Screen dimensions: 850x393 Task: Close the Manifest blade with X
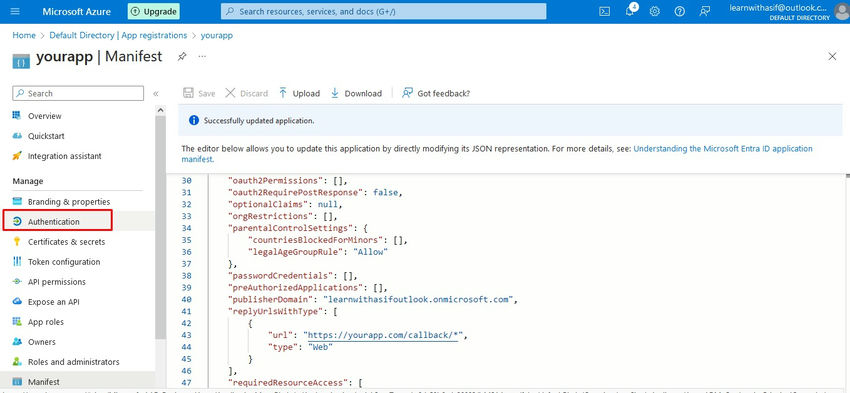832,56
